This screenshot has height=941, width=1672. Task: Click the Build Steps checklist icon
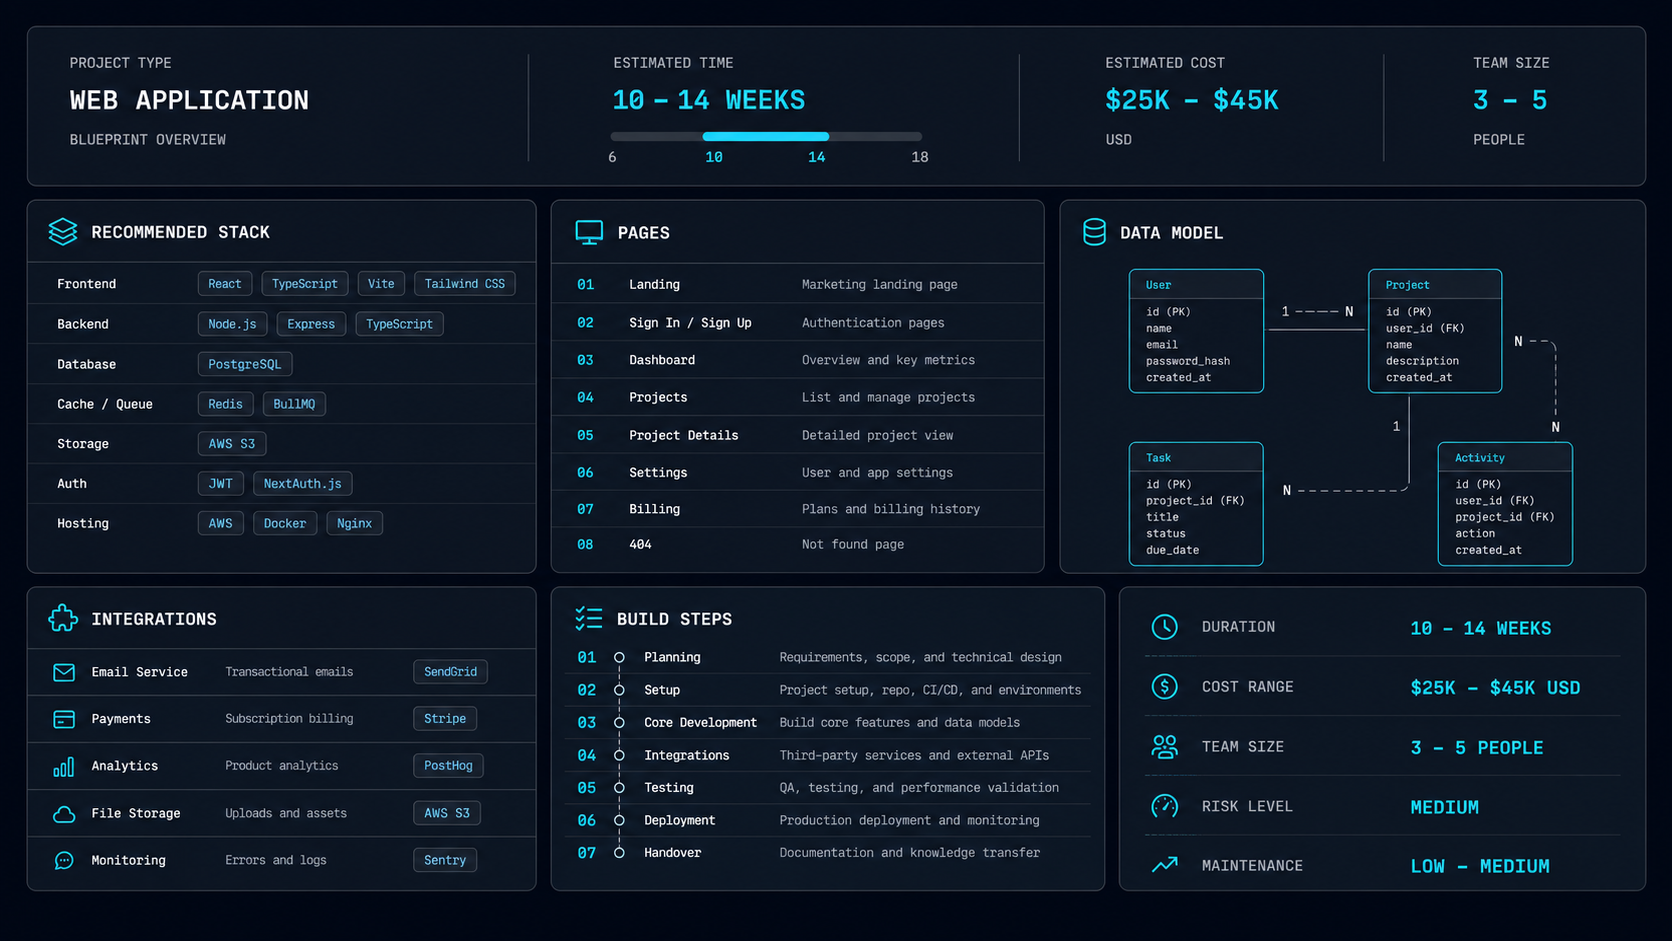click(x=588, y=619)
